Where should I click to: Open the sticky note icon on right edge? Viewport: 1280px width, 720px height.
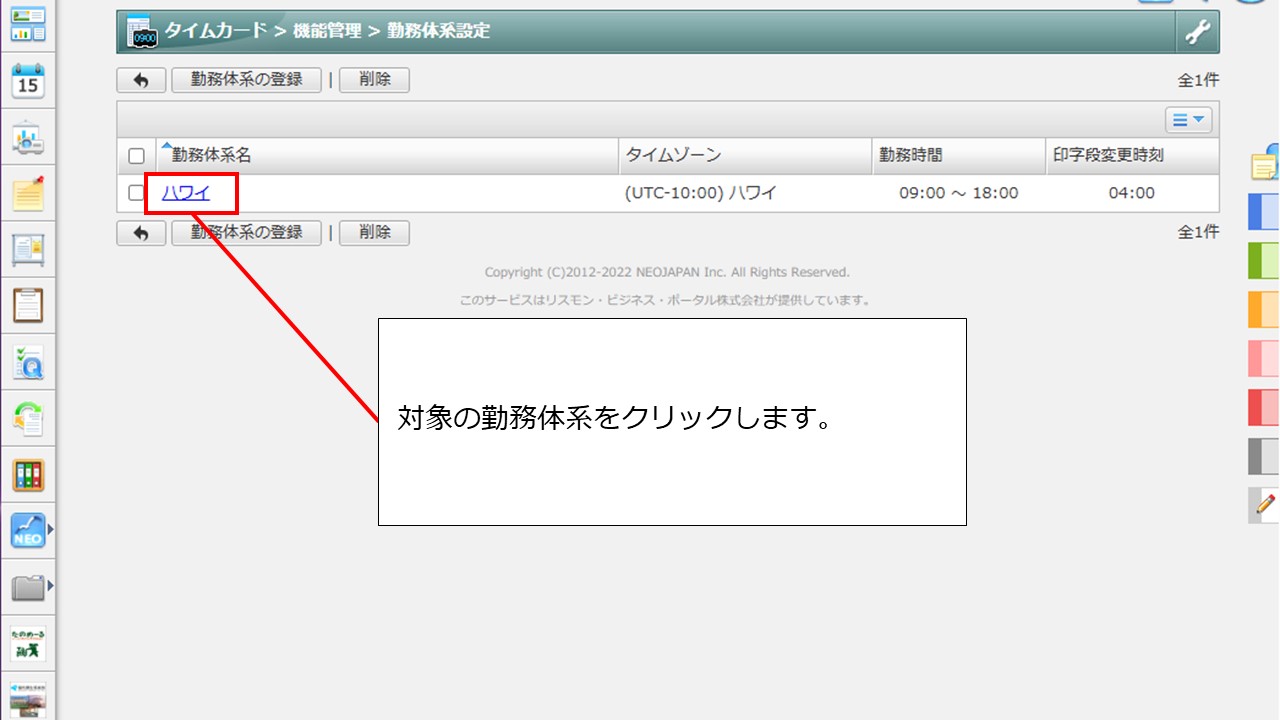(x=1265, y=163)
